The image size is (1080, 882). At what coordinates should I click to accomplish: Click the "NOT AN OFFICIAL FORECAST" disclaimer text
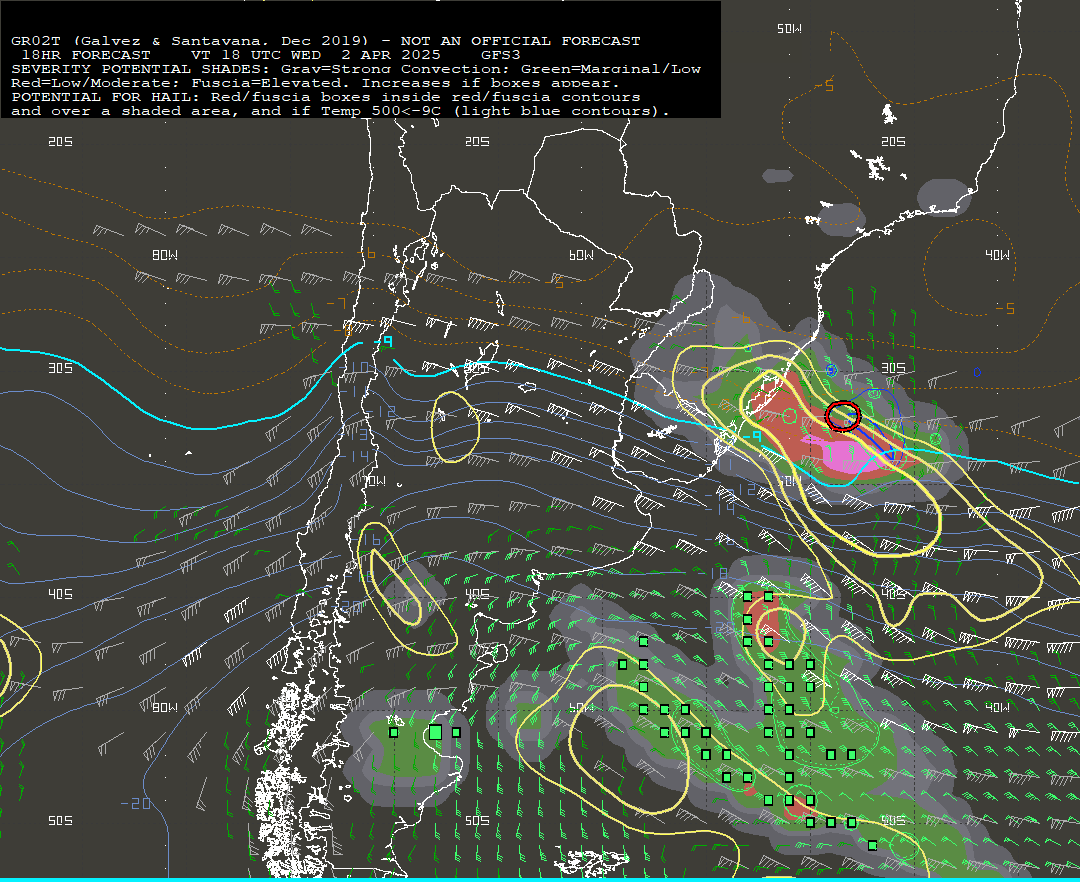tap(521, 41)
